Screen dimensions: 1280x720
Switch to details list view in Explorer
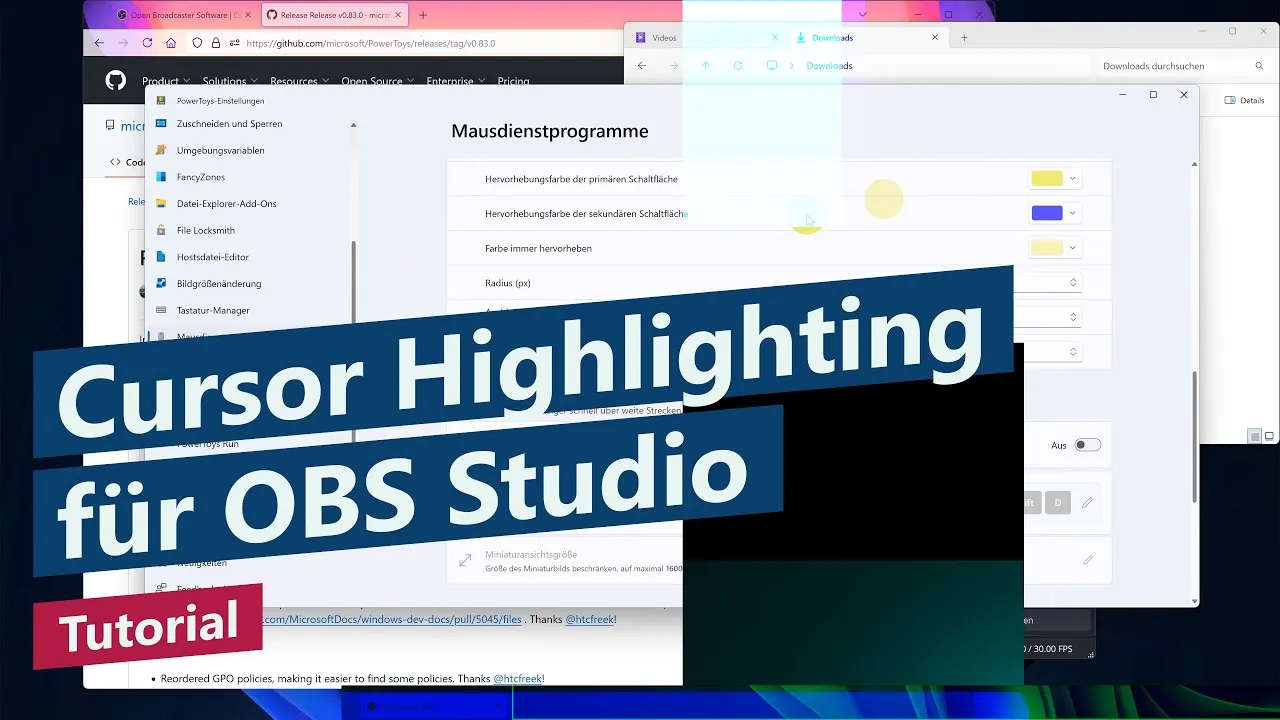coord(1255,436)
